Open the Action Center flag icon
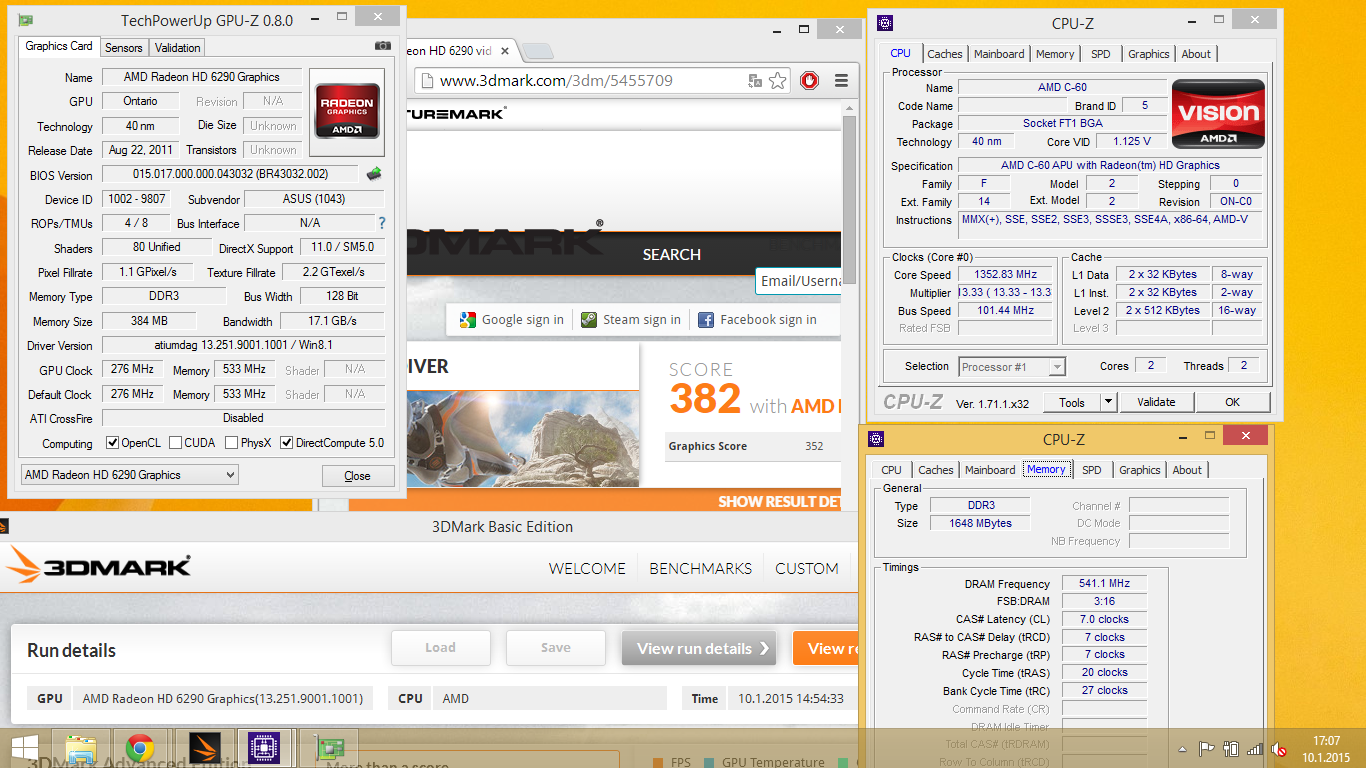 click(1207, 748)
